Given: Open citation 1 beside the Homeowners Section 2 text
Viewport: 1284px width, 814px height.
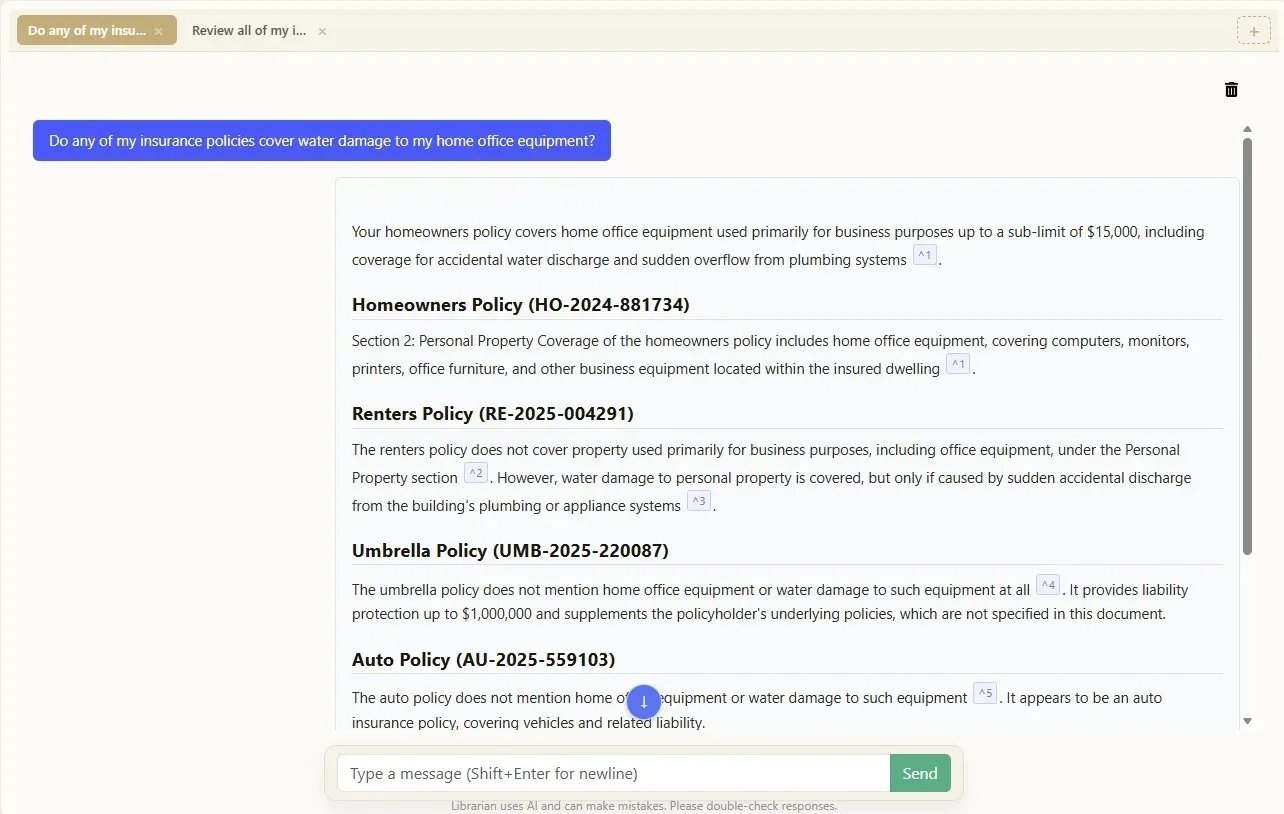Looking at the screenshot, I should click(957, 364).
